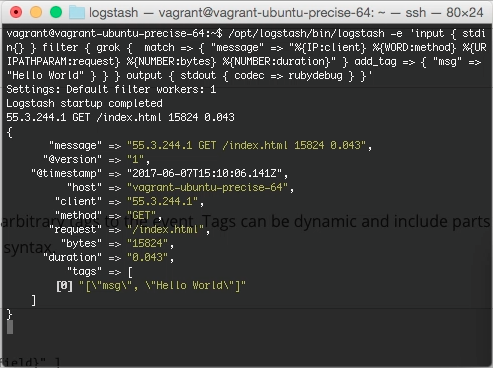Click client value "55.3.244.1"
Screen dimensions: 493x368
tap(163, 201)
